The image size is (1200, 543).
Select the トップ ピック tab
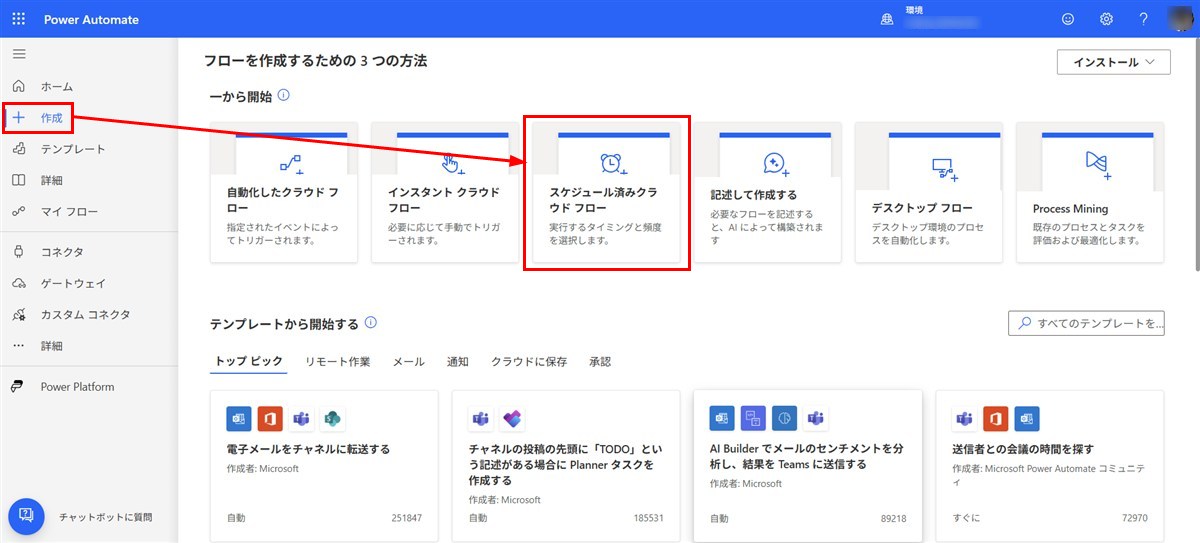(249, 361)
